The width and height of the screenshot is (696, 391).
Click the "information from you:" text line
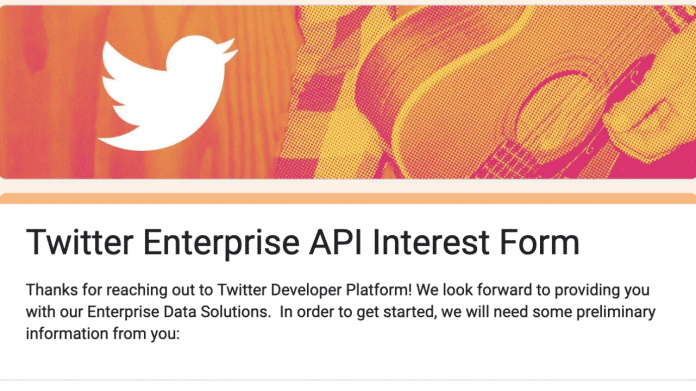pos(103,333)
